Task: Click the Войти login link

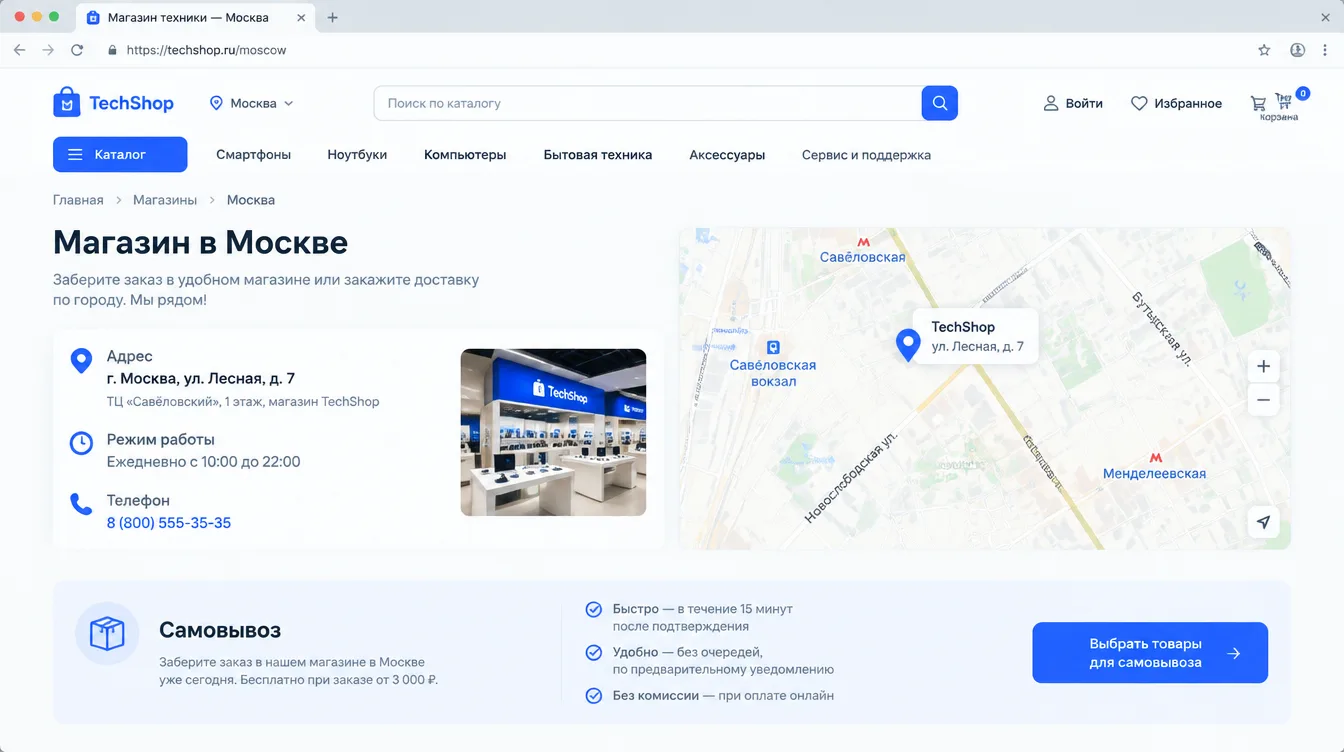Action: (x=1084, y=103)
